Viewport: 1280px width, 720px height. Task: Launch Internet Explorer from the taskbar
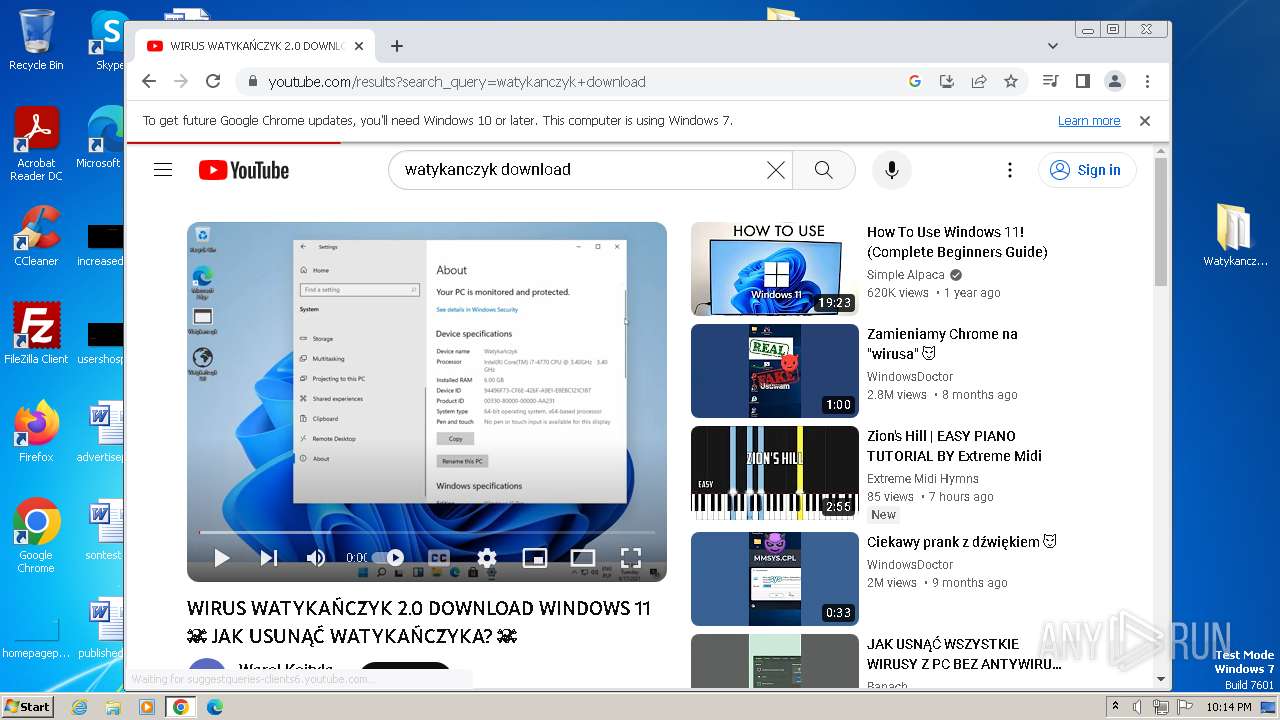coord(79,707)
